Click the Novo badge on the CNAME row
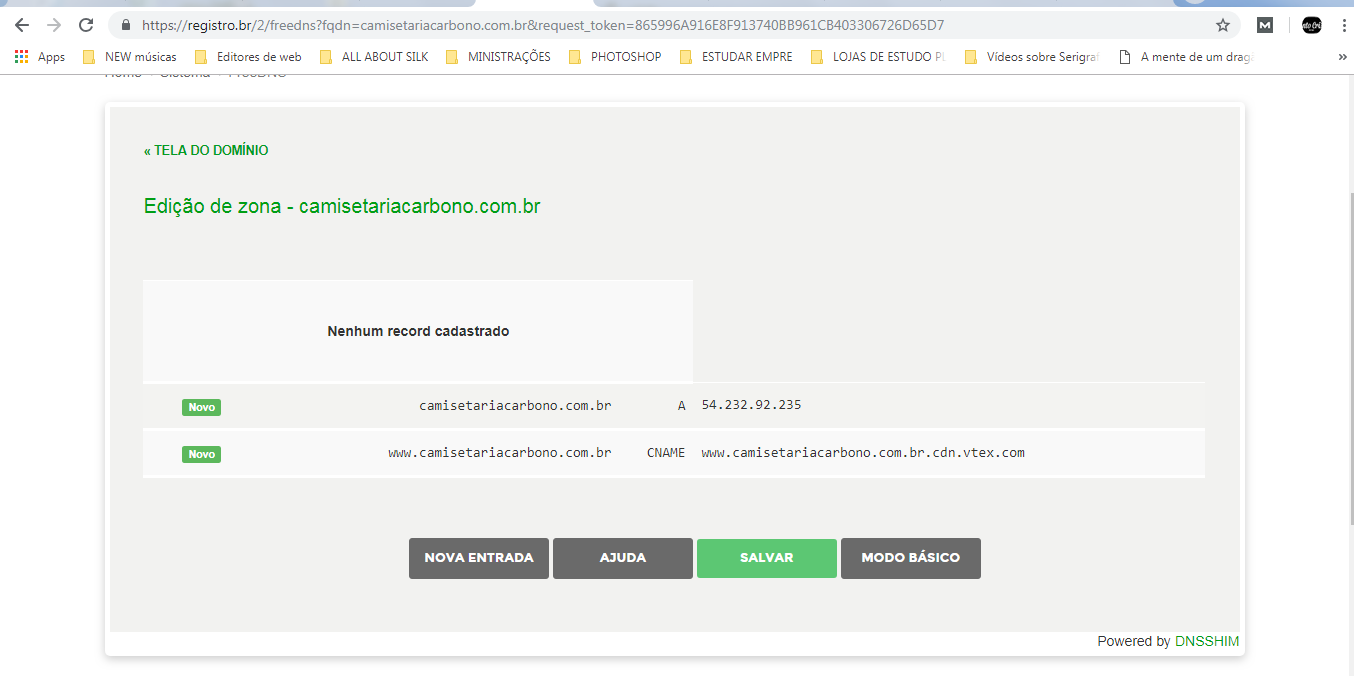Viewport: 1354px width, 676px height. pos(201,454)
